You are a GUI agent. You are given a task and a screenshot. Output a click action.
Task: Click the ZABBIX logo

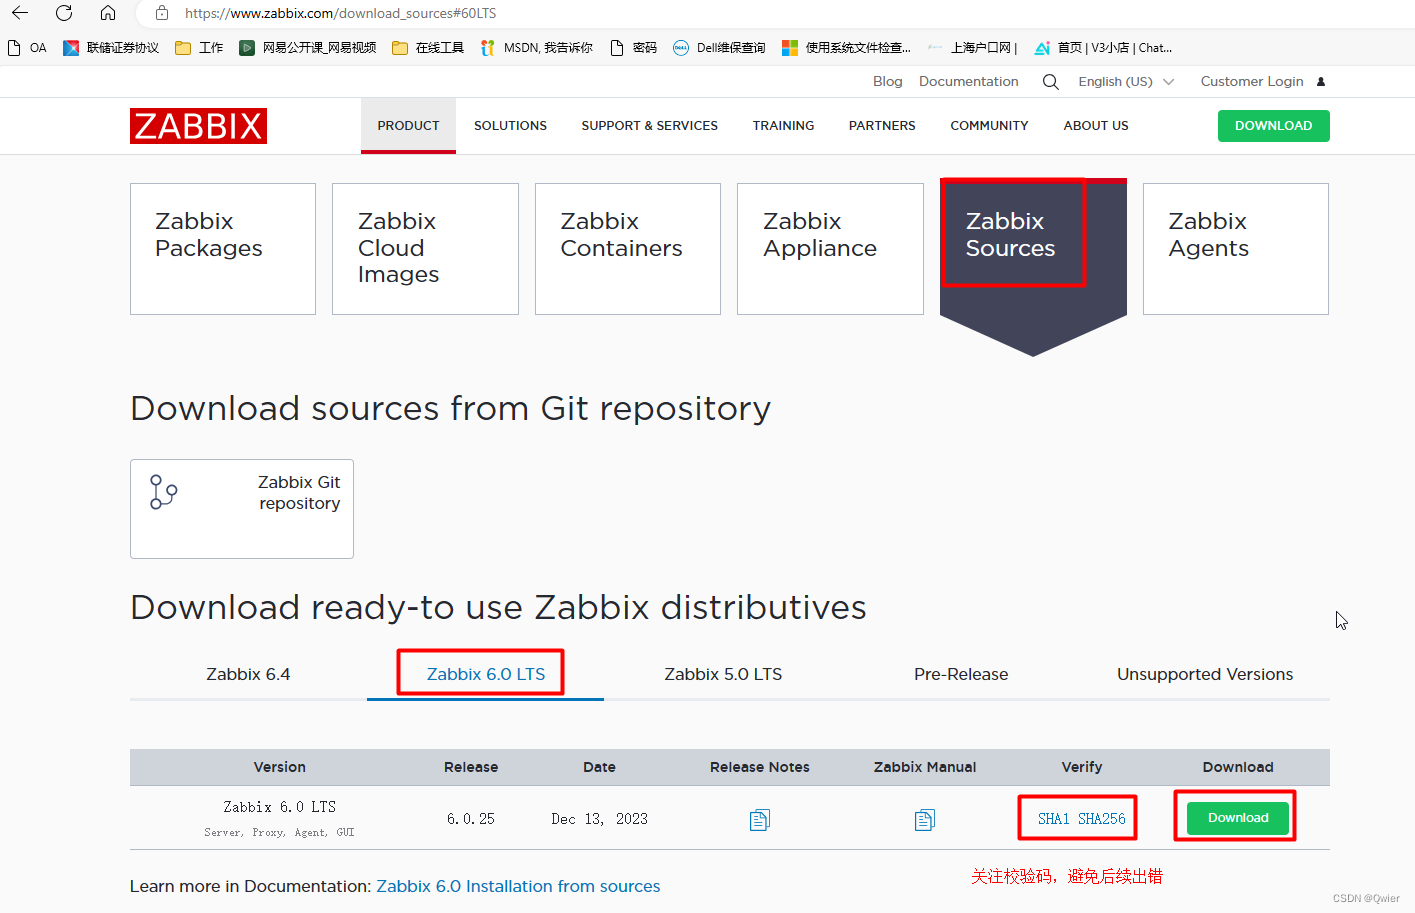pyautogui.click(x=198, y=126)
